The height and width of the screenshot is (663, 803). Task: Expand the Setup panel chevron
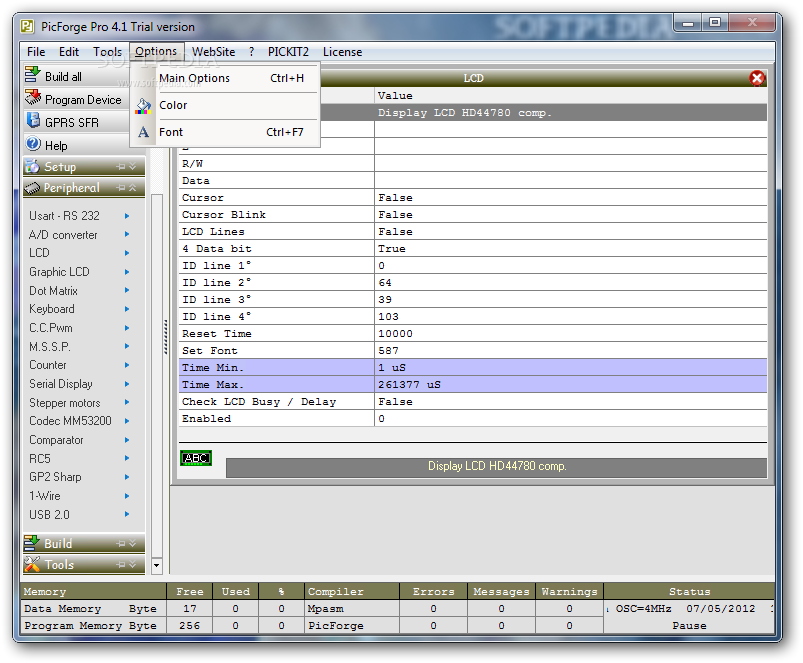click(133, 167)
